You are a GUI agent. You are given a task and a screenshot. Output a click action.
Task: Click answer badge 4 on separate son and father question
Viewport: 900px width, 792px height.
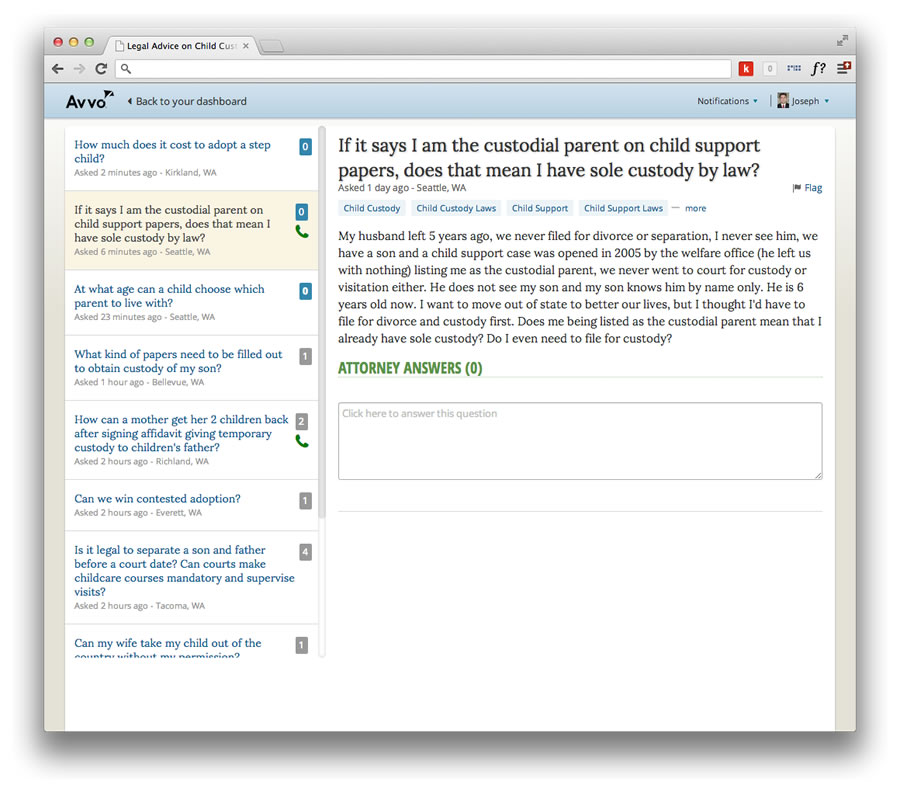(x=305, y=552)
